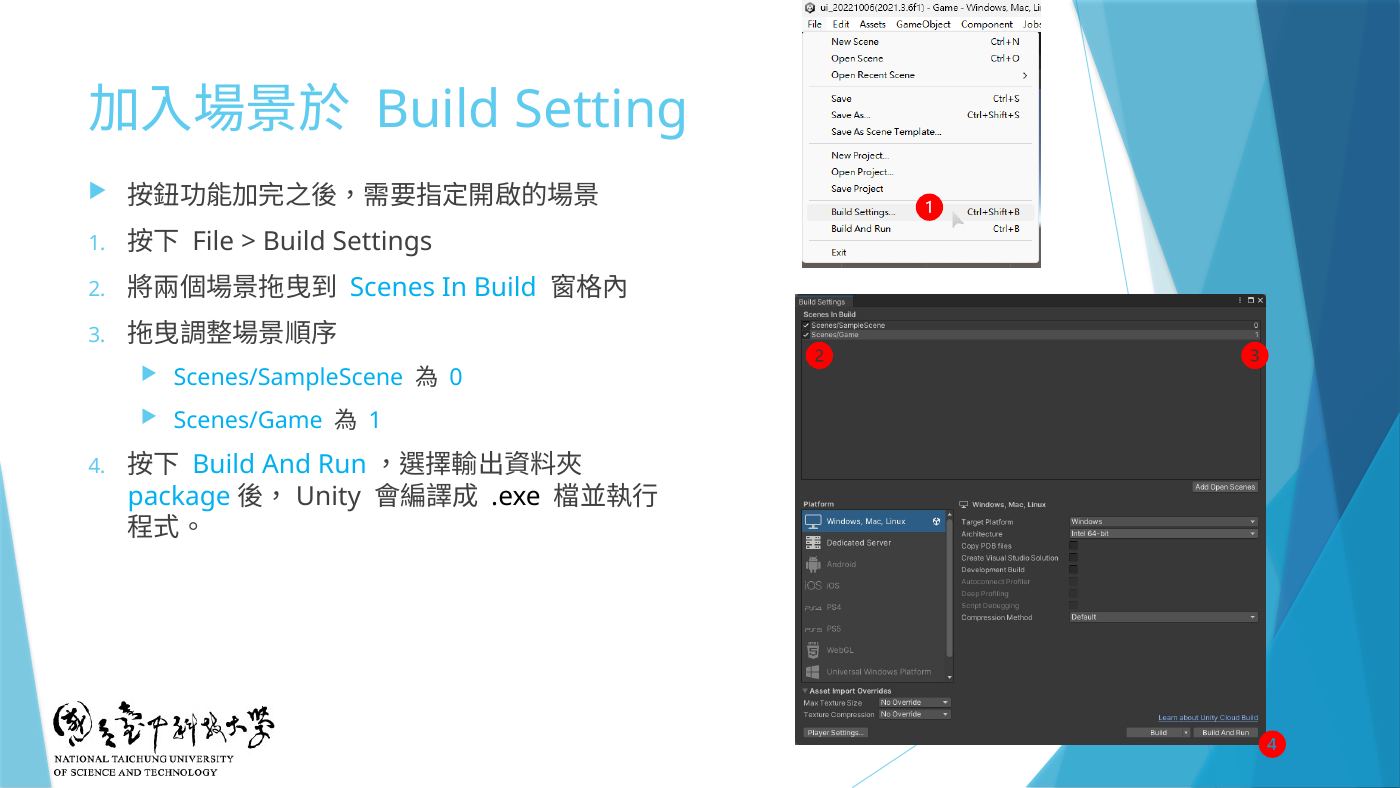Open the File menu
Screen dimensions: 1400x788
(x=814, y=24)
